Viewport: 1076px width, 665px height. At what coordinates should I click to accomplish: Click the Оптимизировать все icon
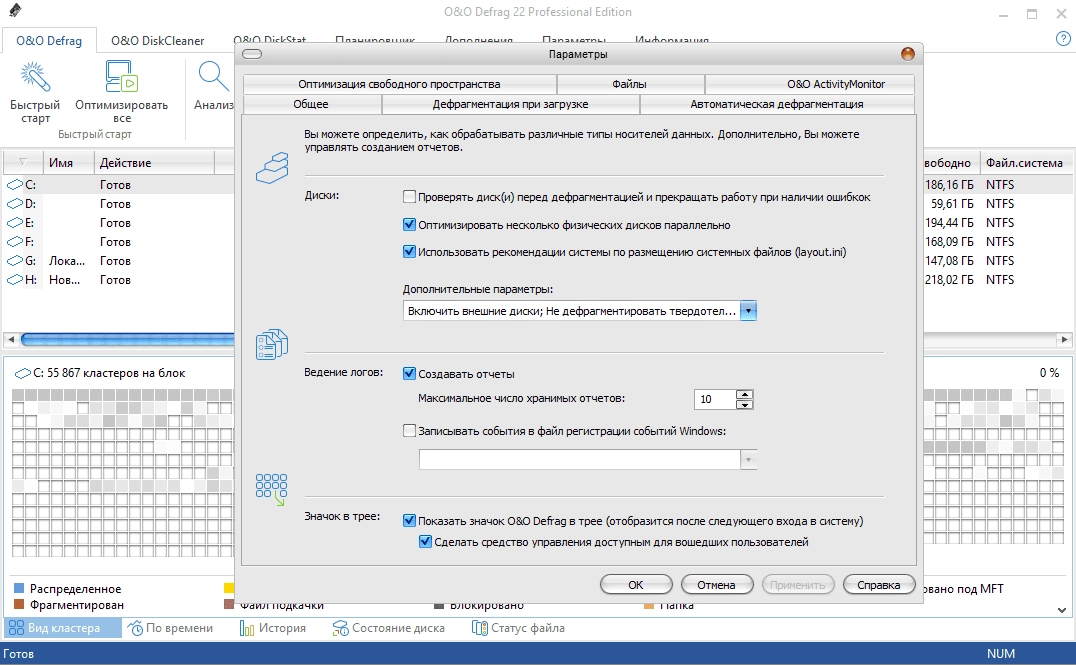point(121,76)
